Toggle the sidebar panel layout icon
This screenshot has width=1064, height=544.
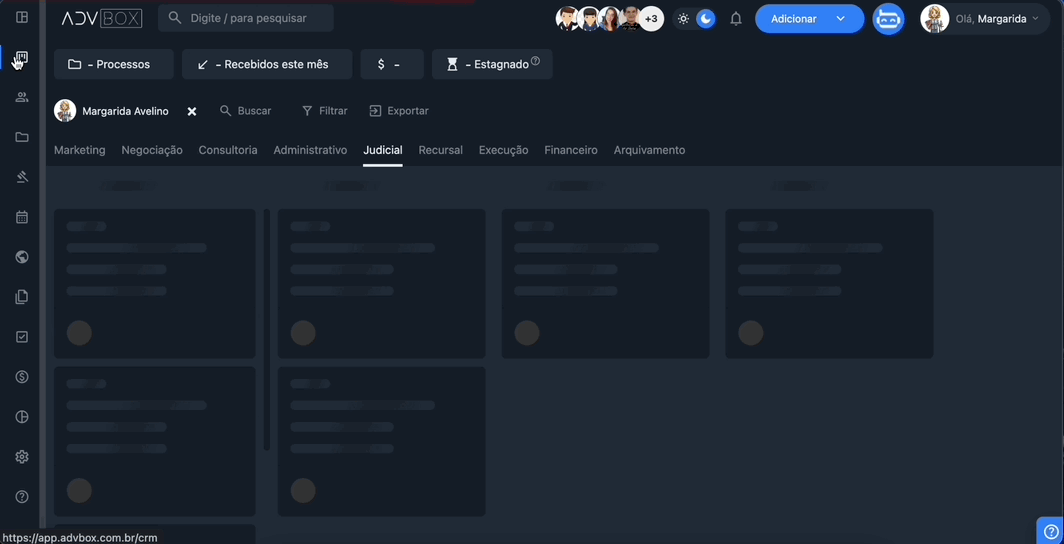pos(22,18)
